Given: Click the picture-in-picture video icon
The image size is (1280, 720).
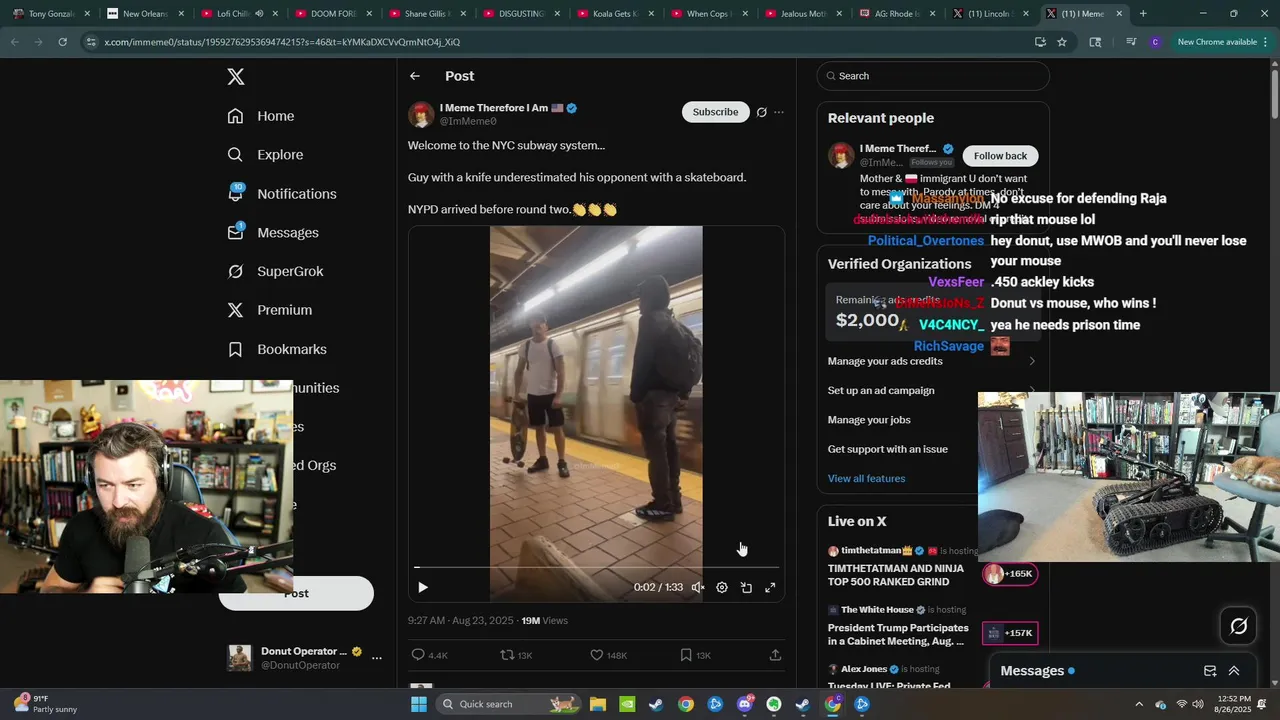Looking at the screenshot, I should [746, 588].
